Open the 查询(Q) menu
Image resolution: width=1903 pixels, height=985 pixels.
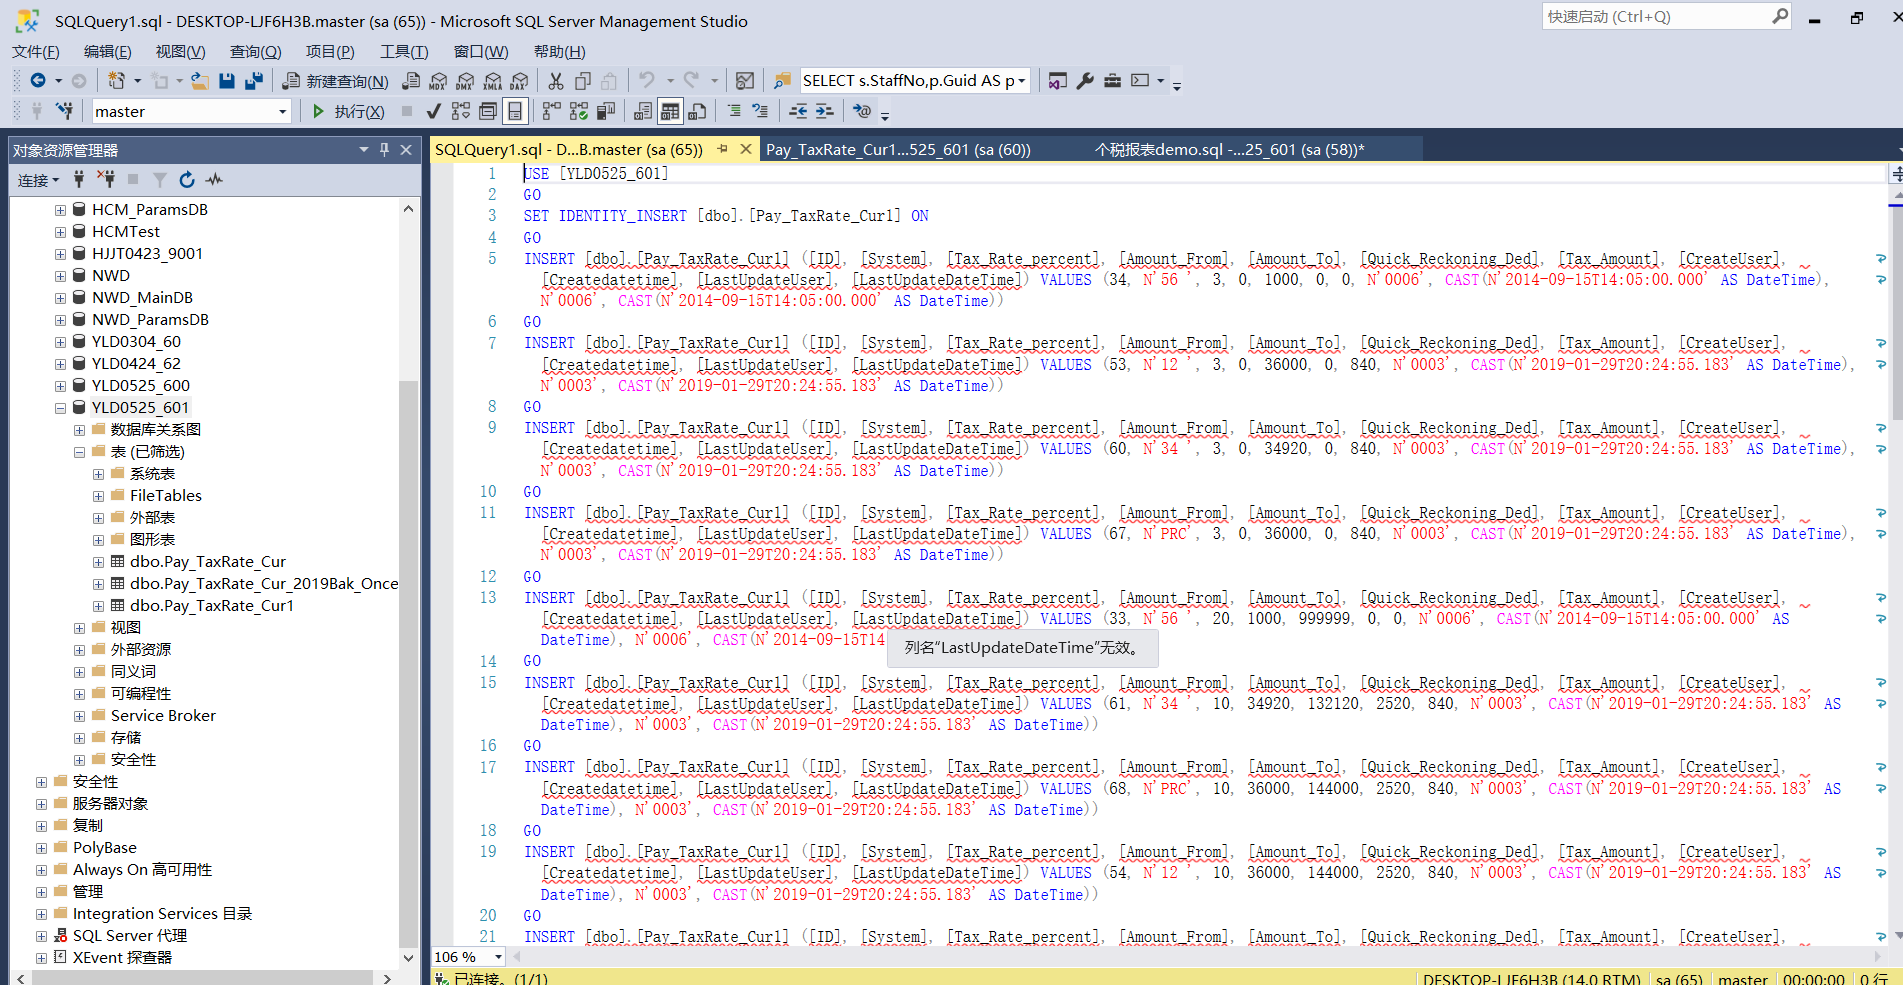[255, 51]
